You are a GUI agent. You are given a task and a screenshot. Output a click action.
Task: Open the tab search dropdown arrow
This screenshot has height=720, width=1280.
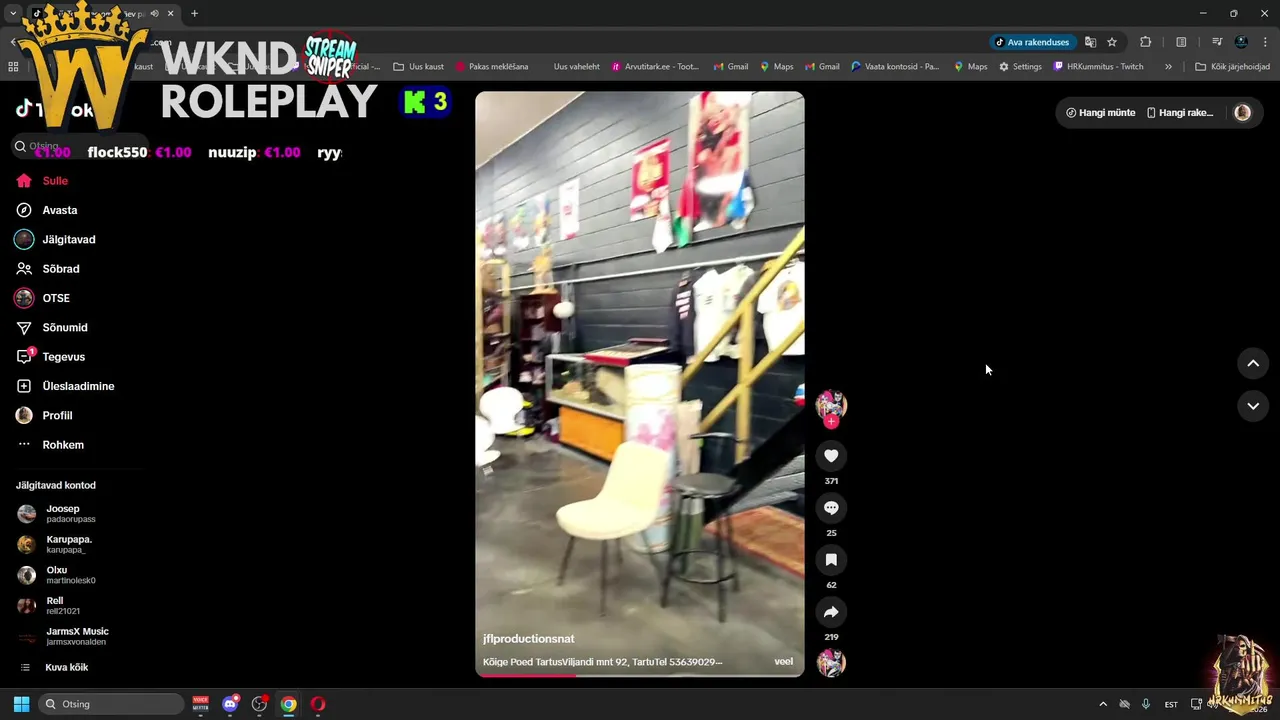tap(12, 13)
